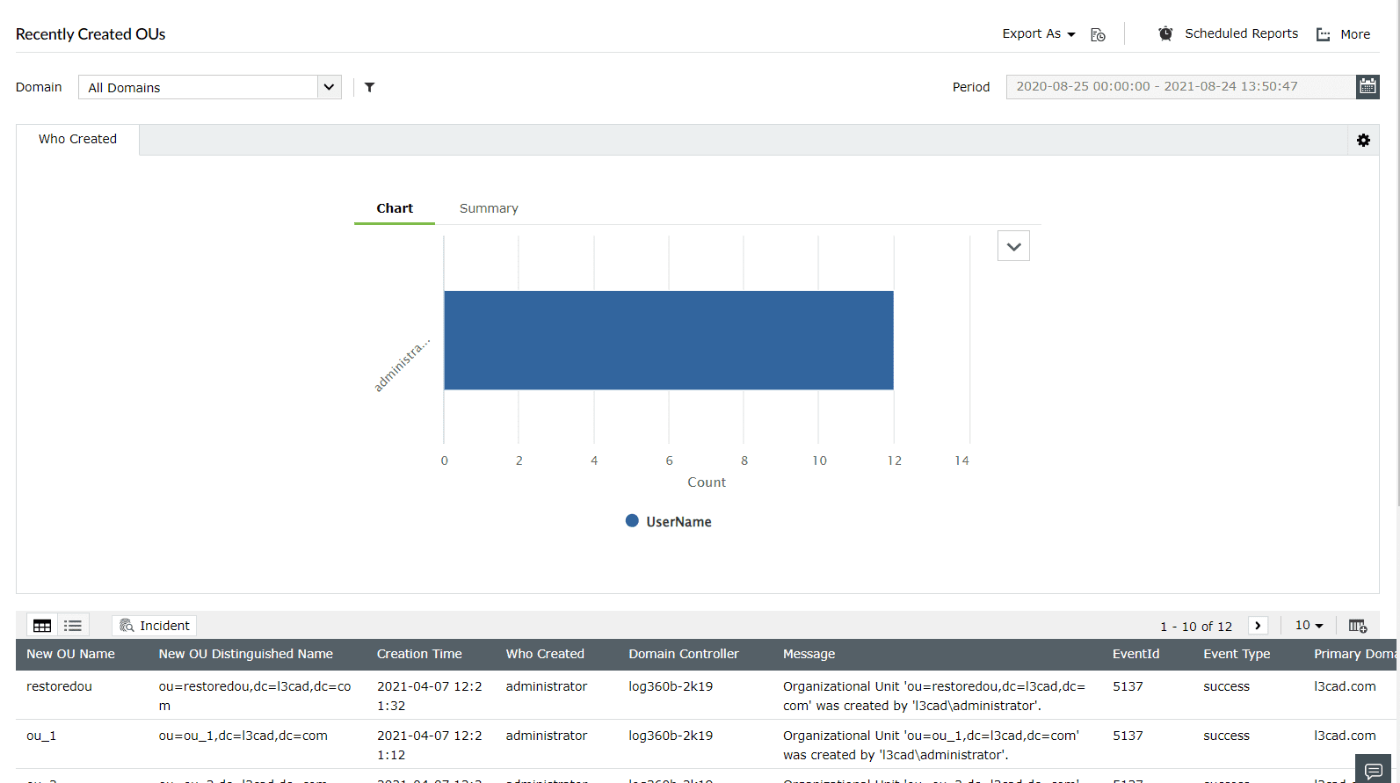Switch to table grid view

click(41, 625)
